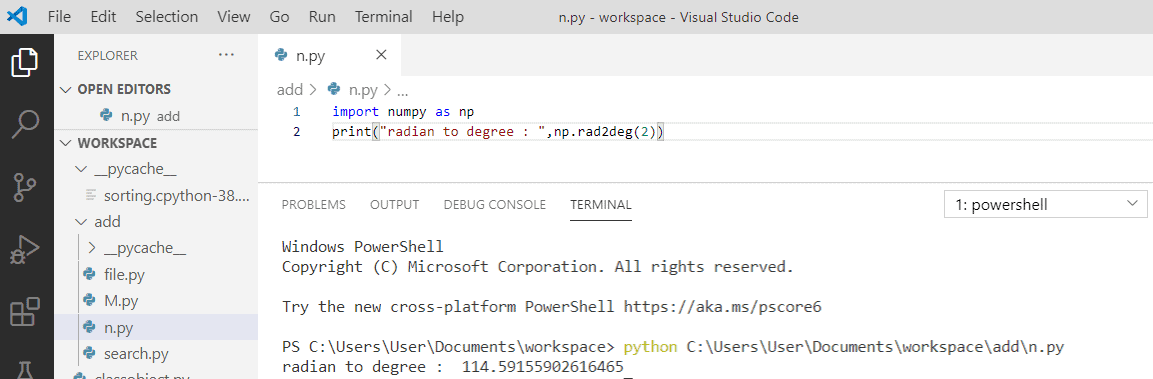
Task: Select the n.py editor tab
Action: coord(330,54)
